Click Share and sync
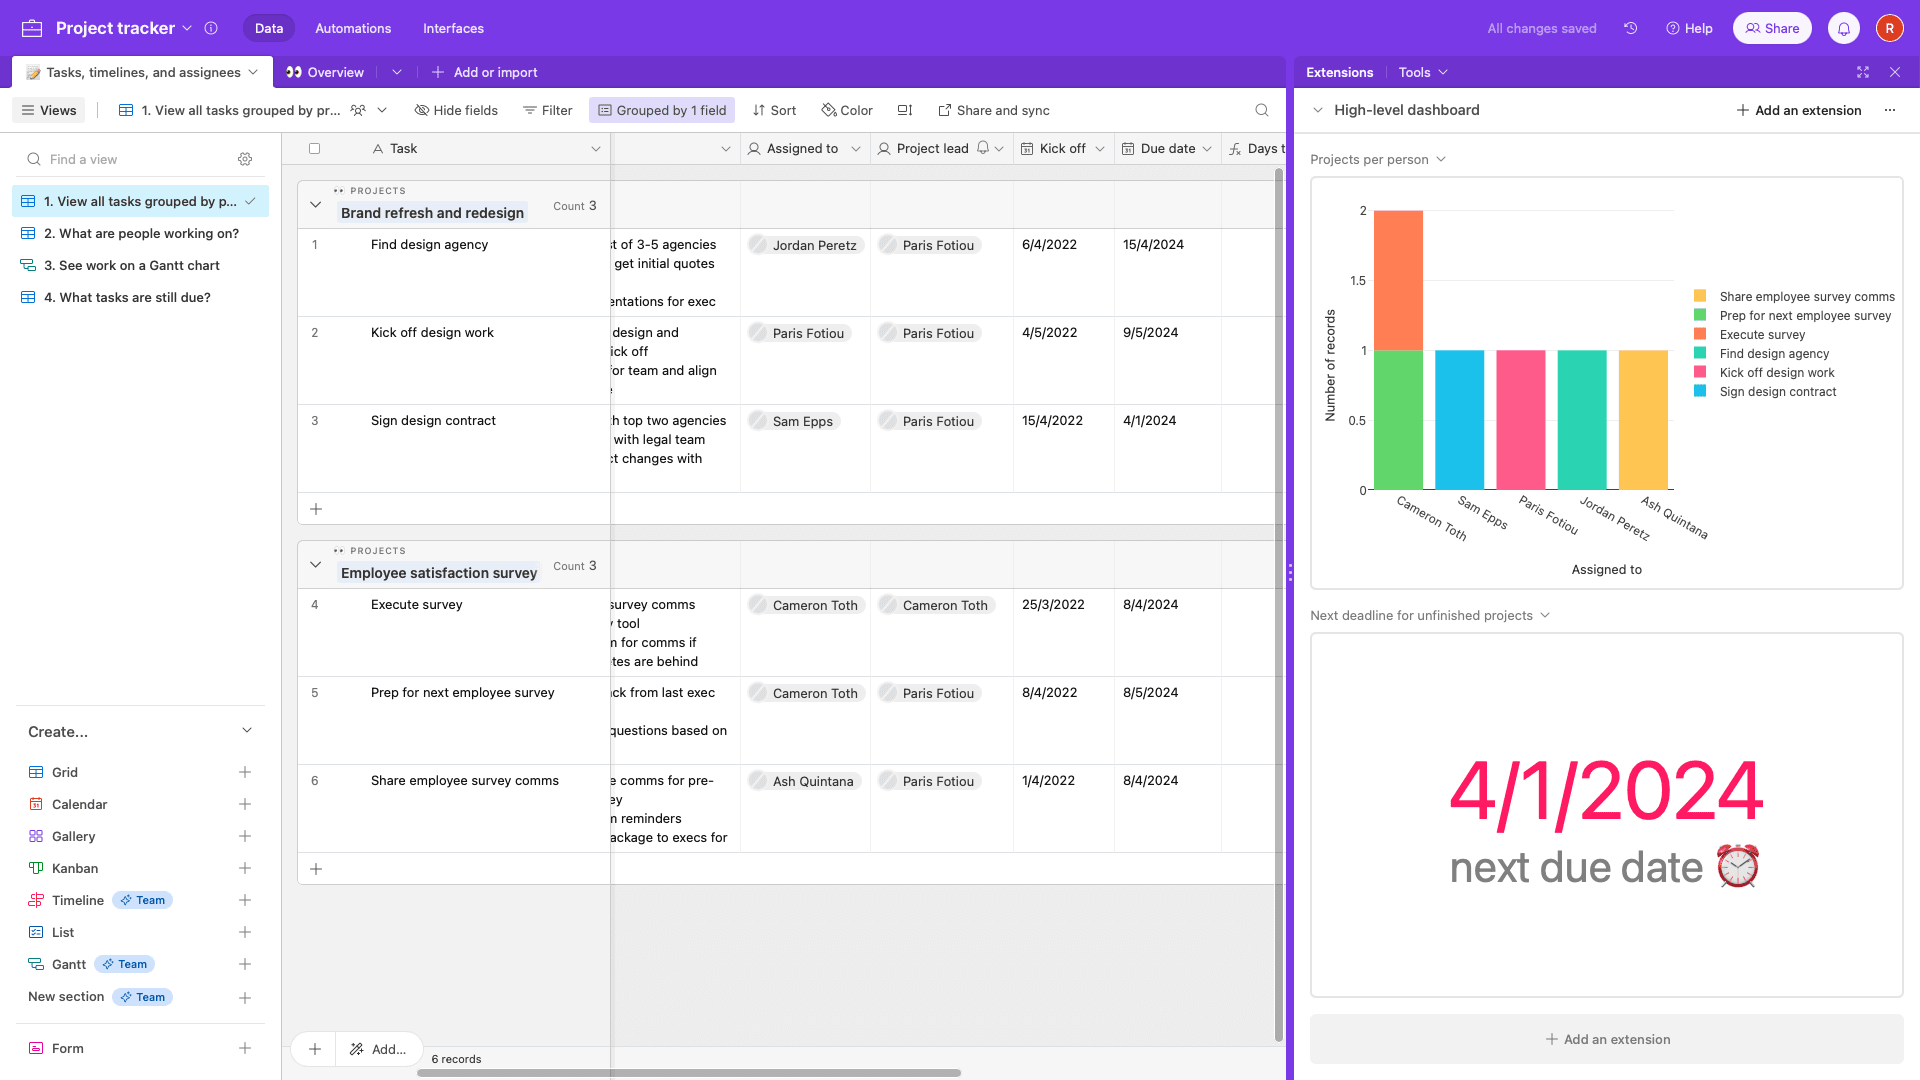The image size is (1920, 1080). [993, 110]
